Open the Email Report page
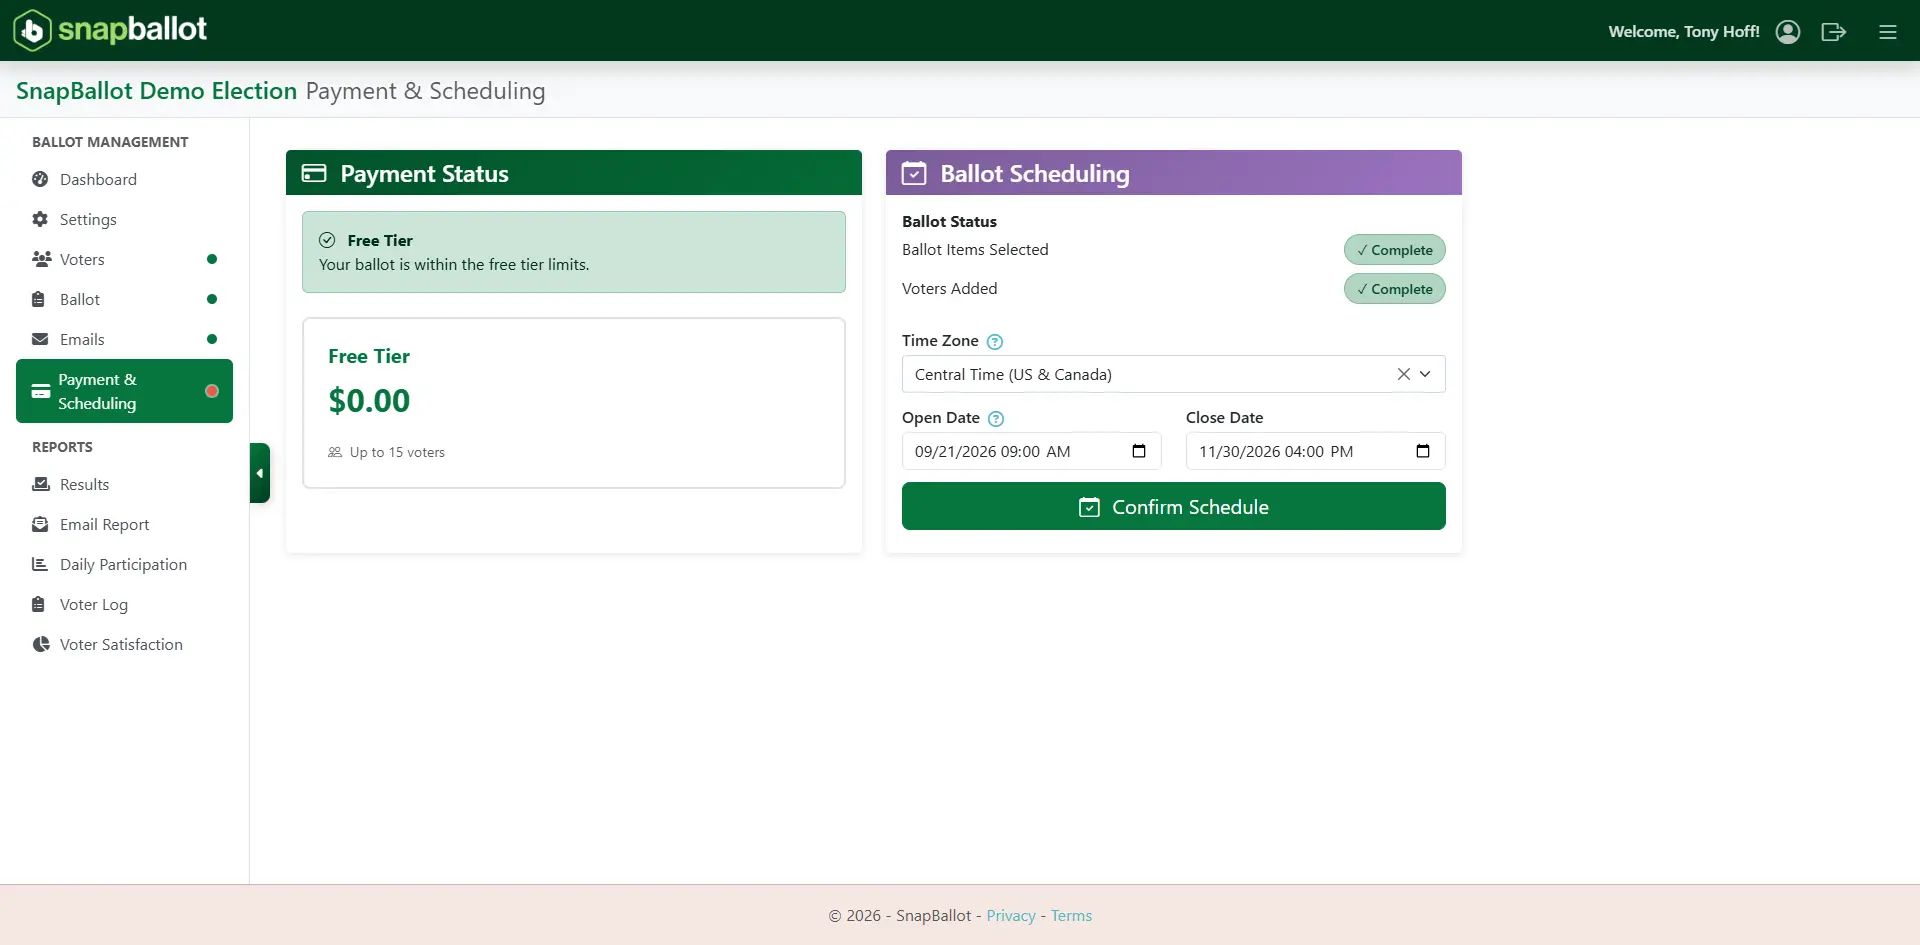Screen dimensions: 1920x945 coord(124,524)
